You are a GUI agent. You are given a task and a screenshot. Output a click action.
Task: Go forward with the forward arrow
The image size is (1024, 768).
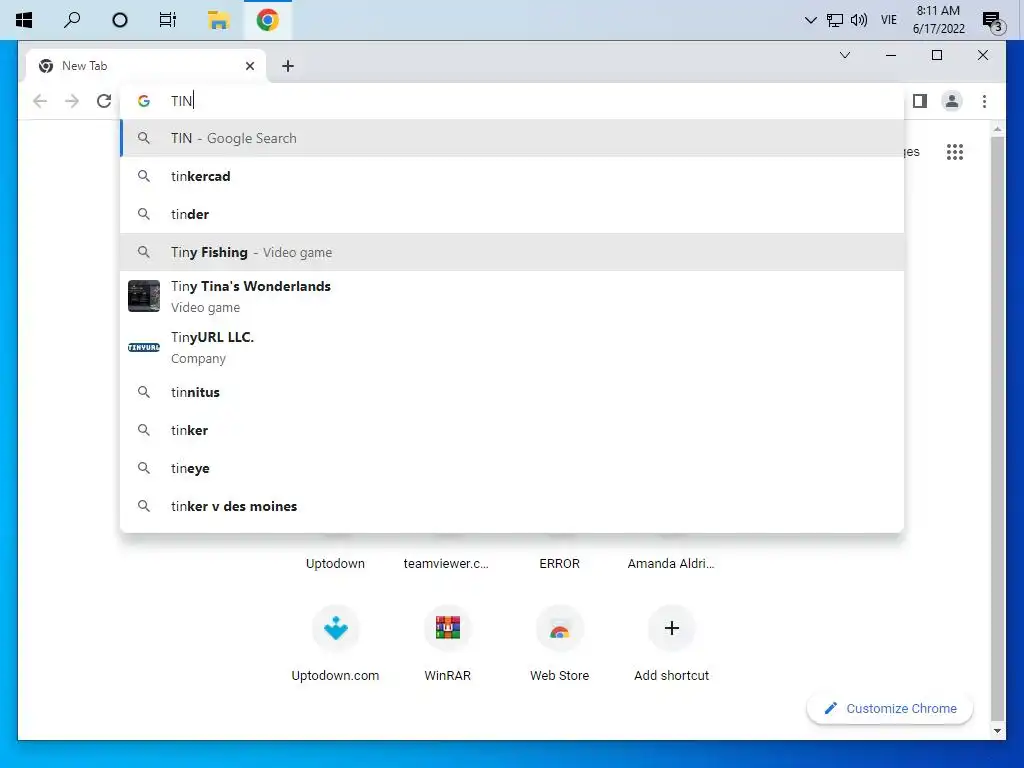point(72,101)
